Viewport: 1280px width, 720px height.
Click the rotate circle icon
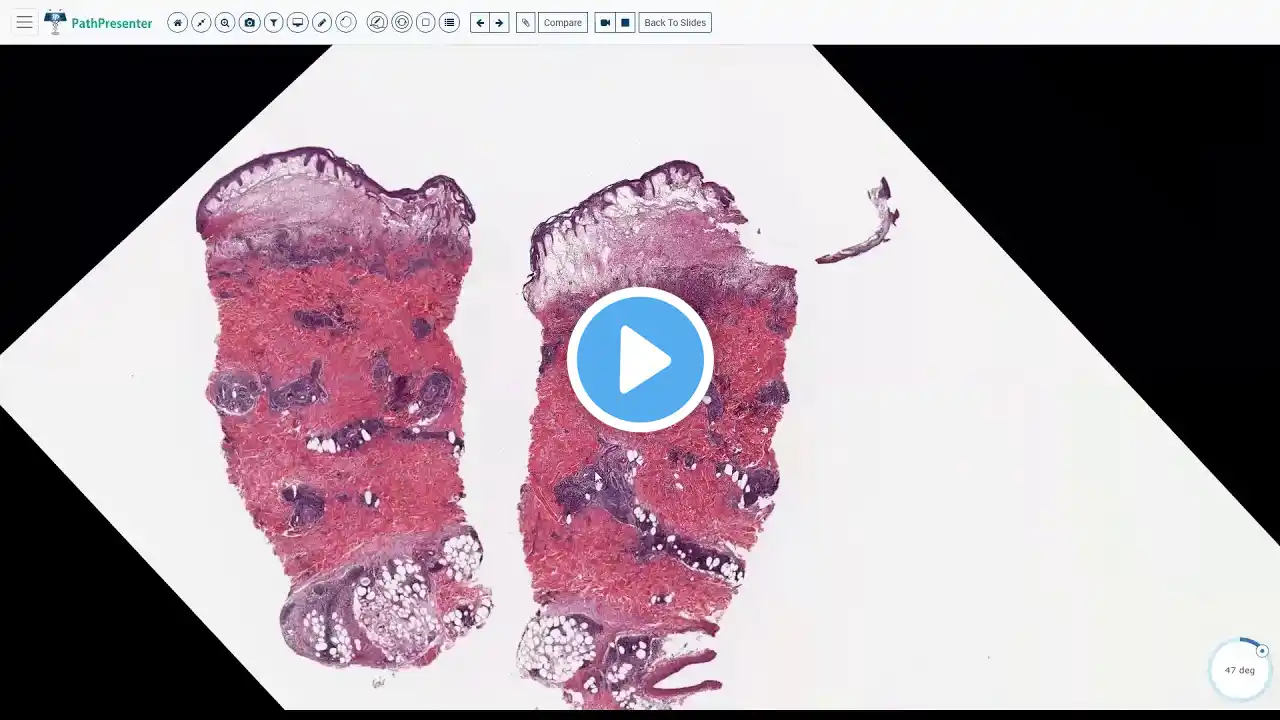[346, 22]
